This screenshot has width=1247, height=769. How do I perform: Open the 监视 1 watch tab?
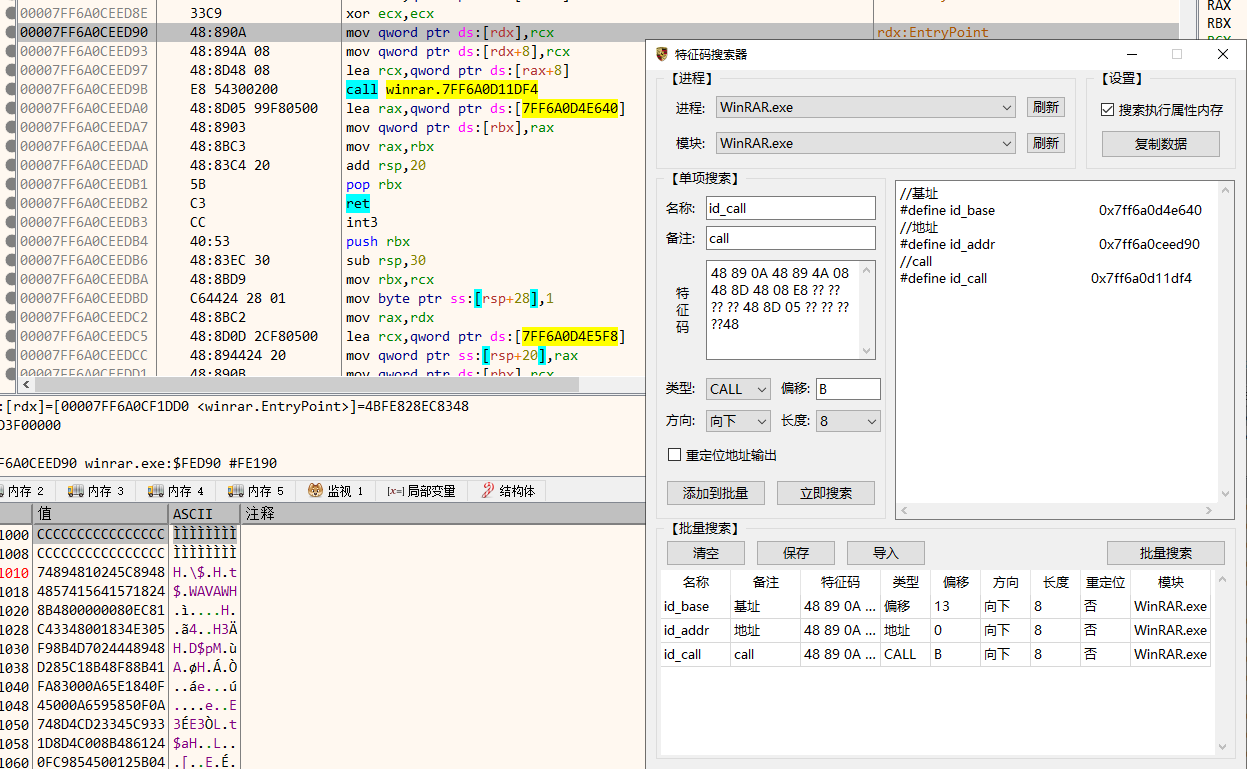336,491
